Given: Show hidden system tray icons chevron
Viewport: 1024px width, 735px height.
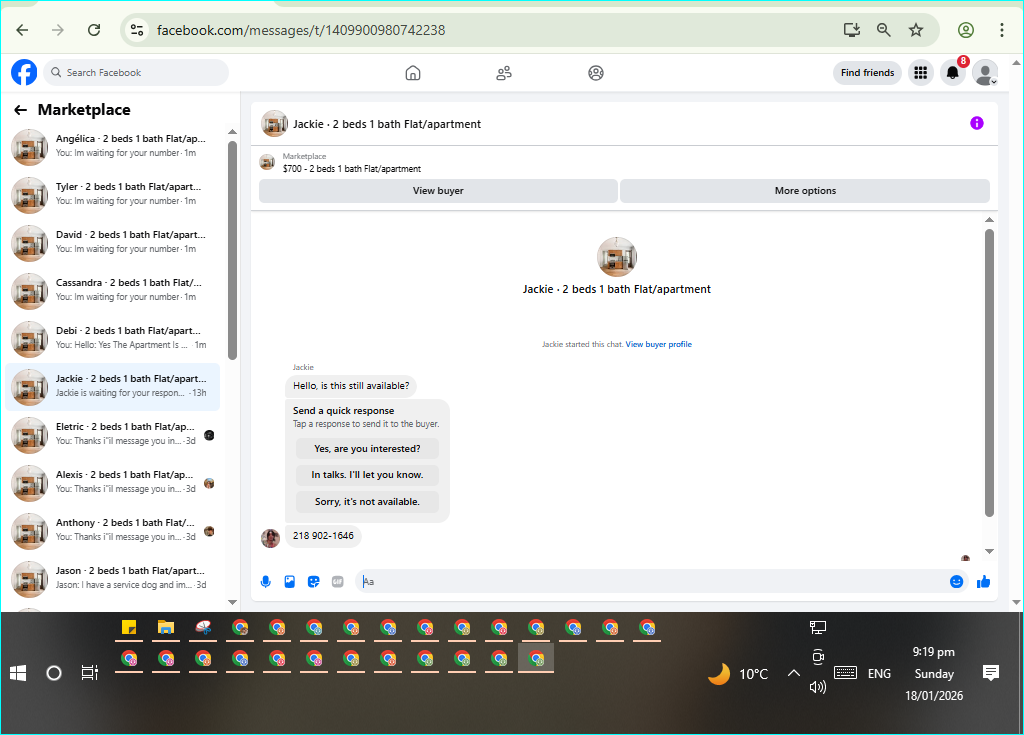Looking at the screenshot, I should point(793,673).
